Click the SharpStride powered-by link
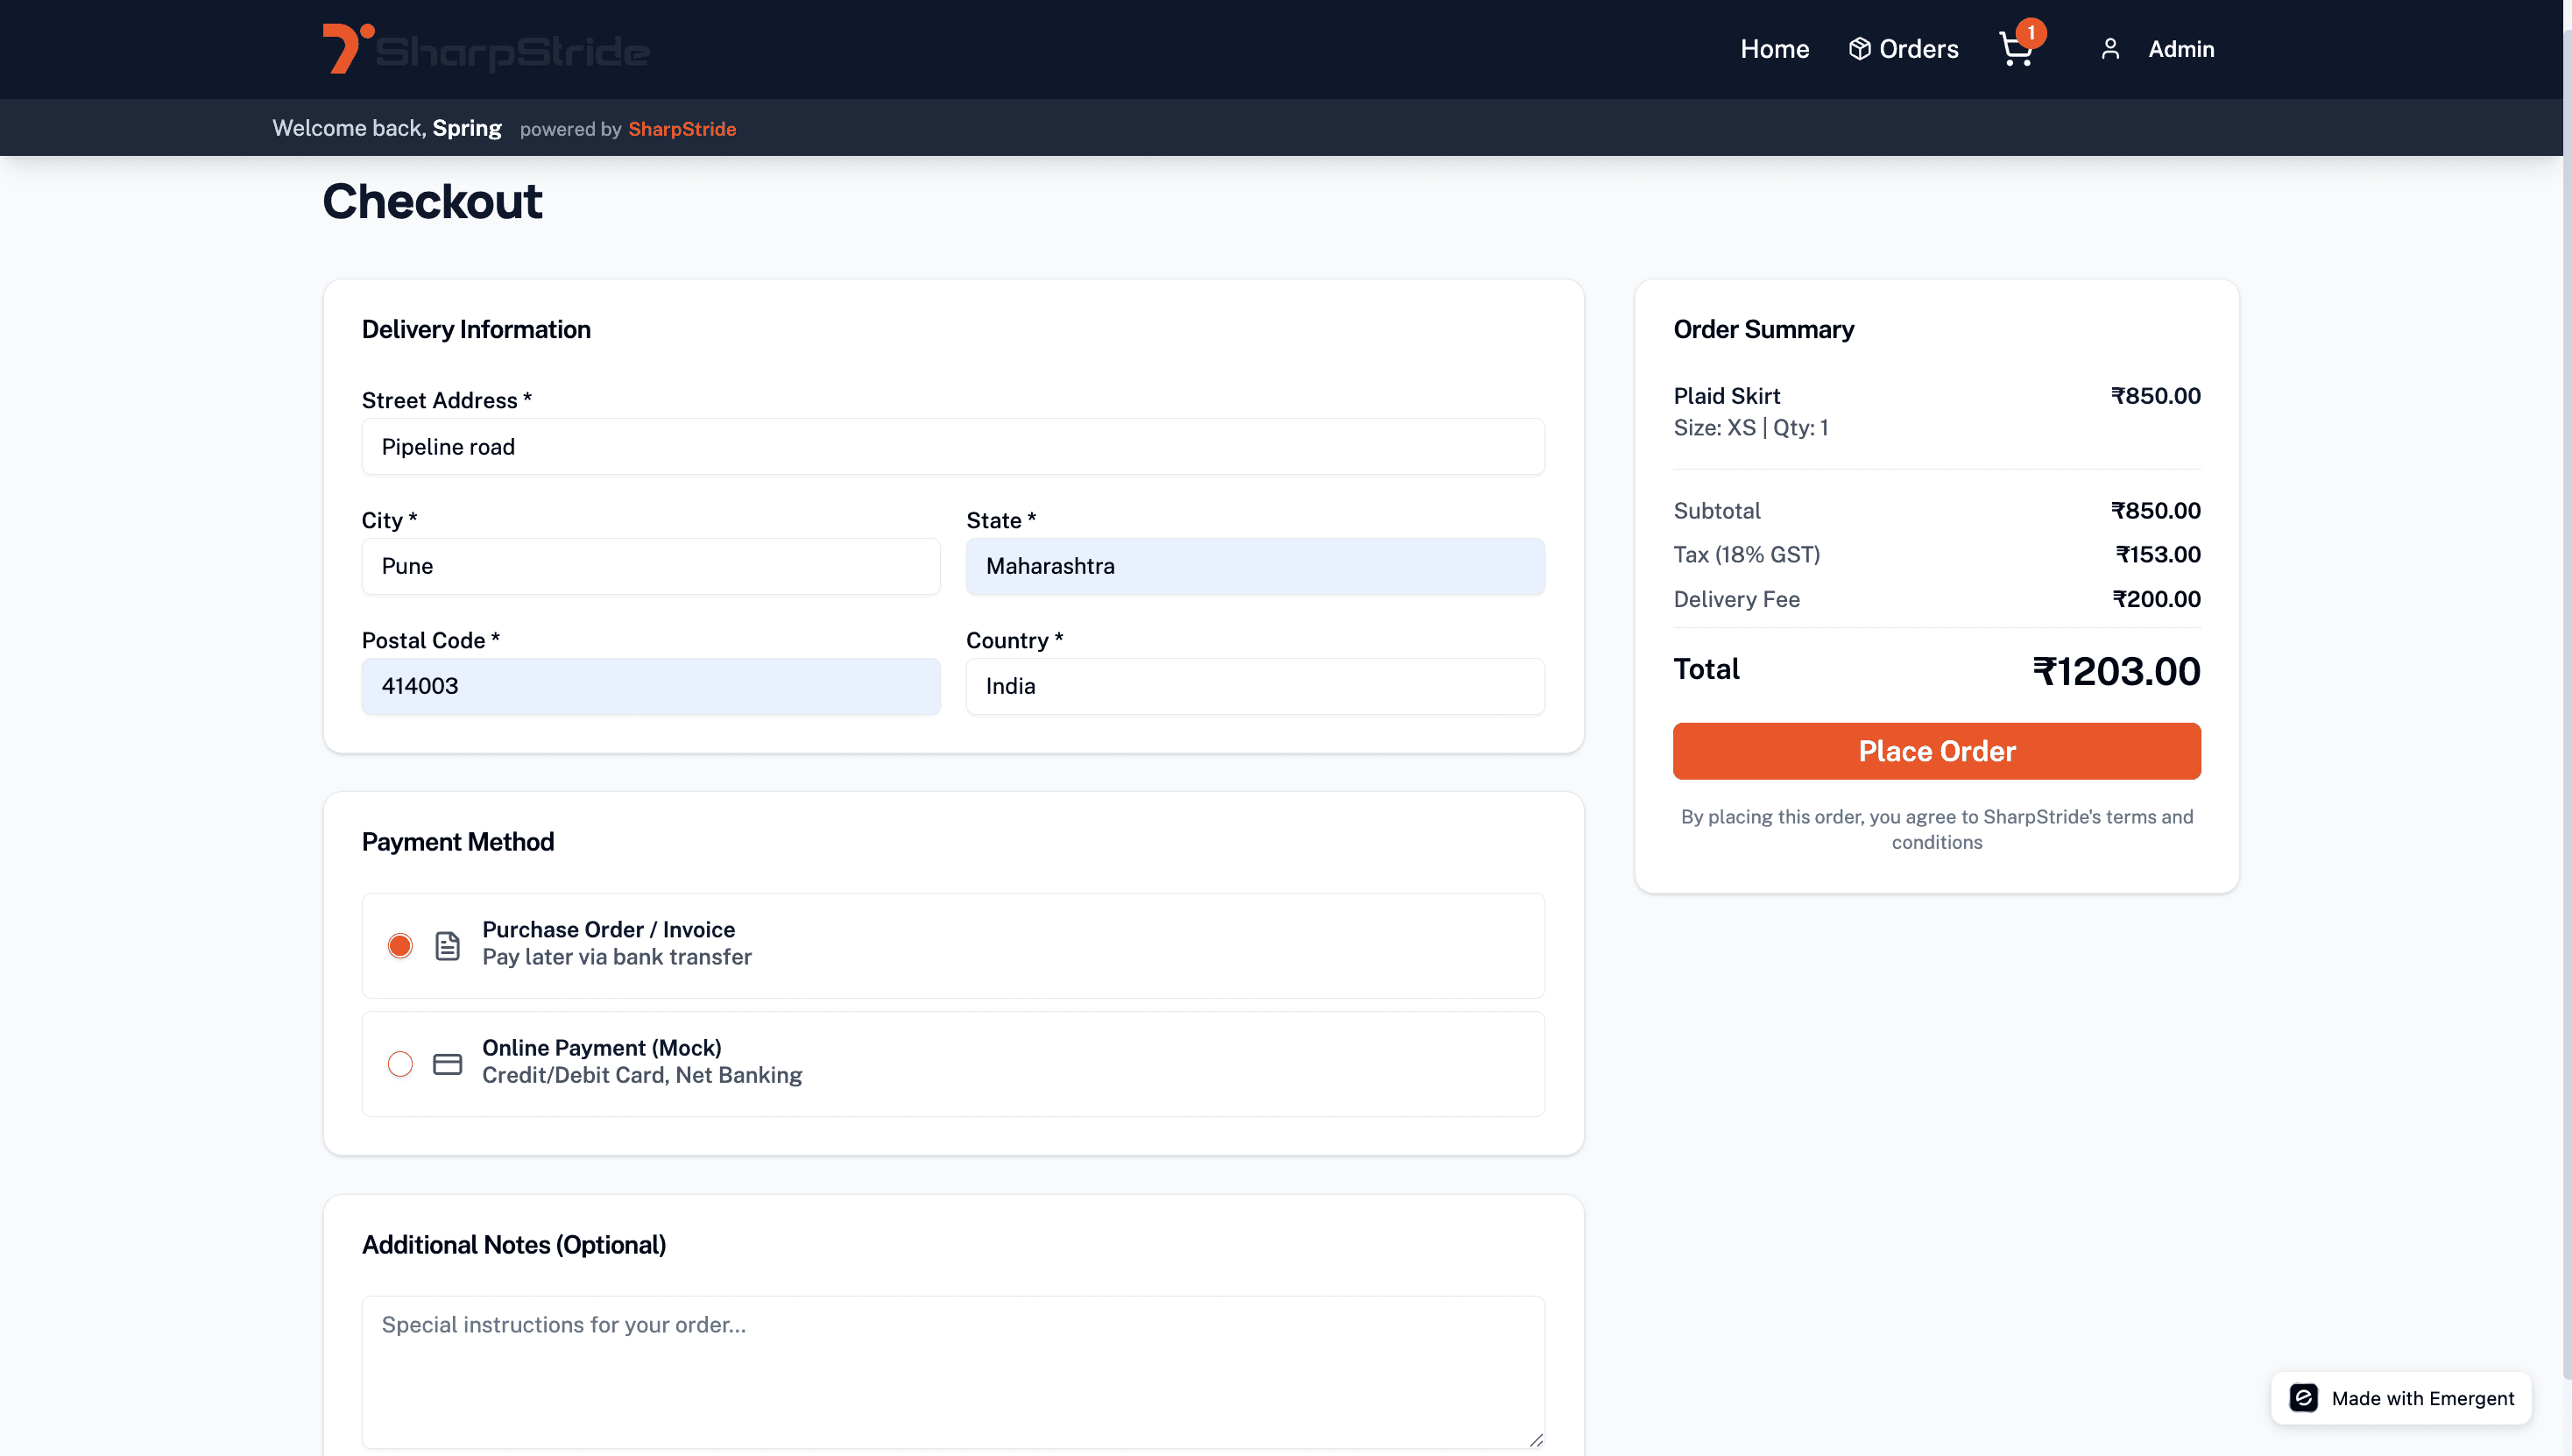Image resolution: width=2572 pixels, height=1456 pixels. (682, 129)
